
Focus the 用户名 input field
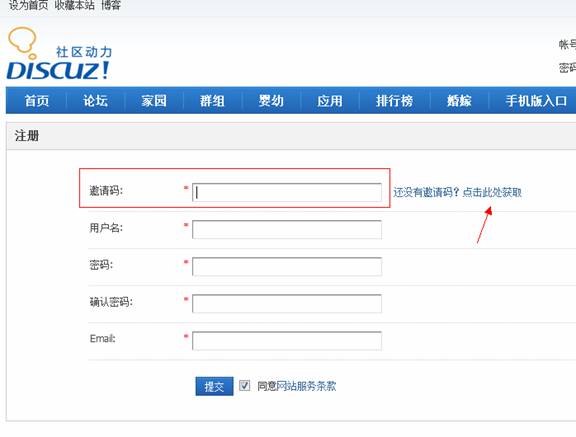tap(287, 230)
